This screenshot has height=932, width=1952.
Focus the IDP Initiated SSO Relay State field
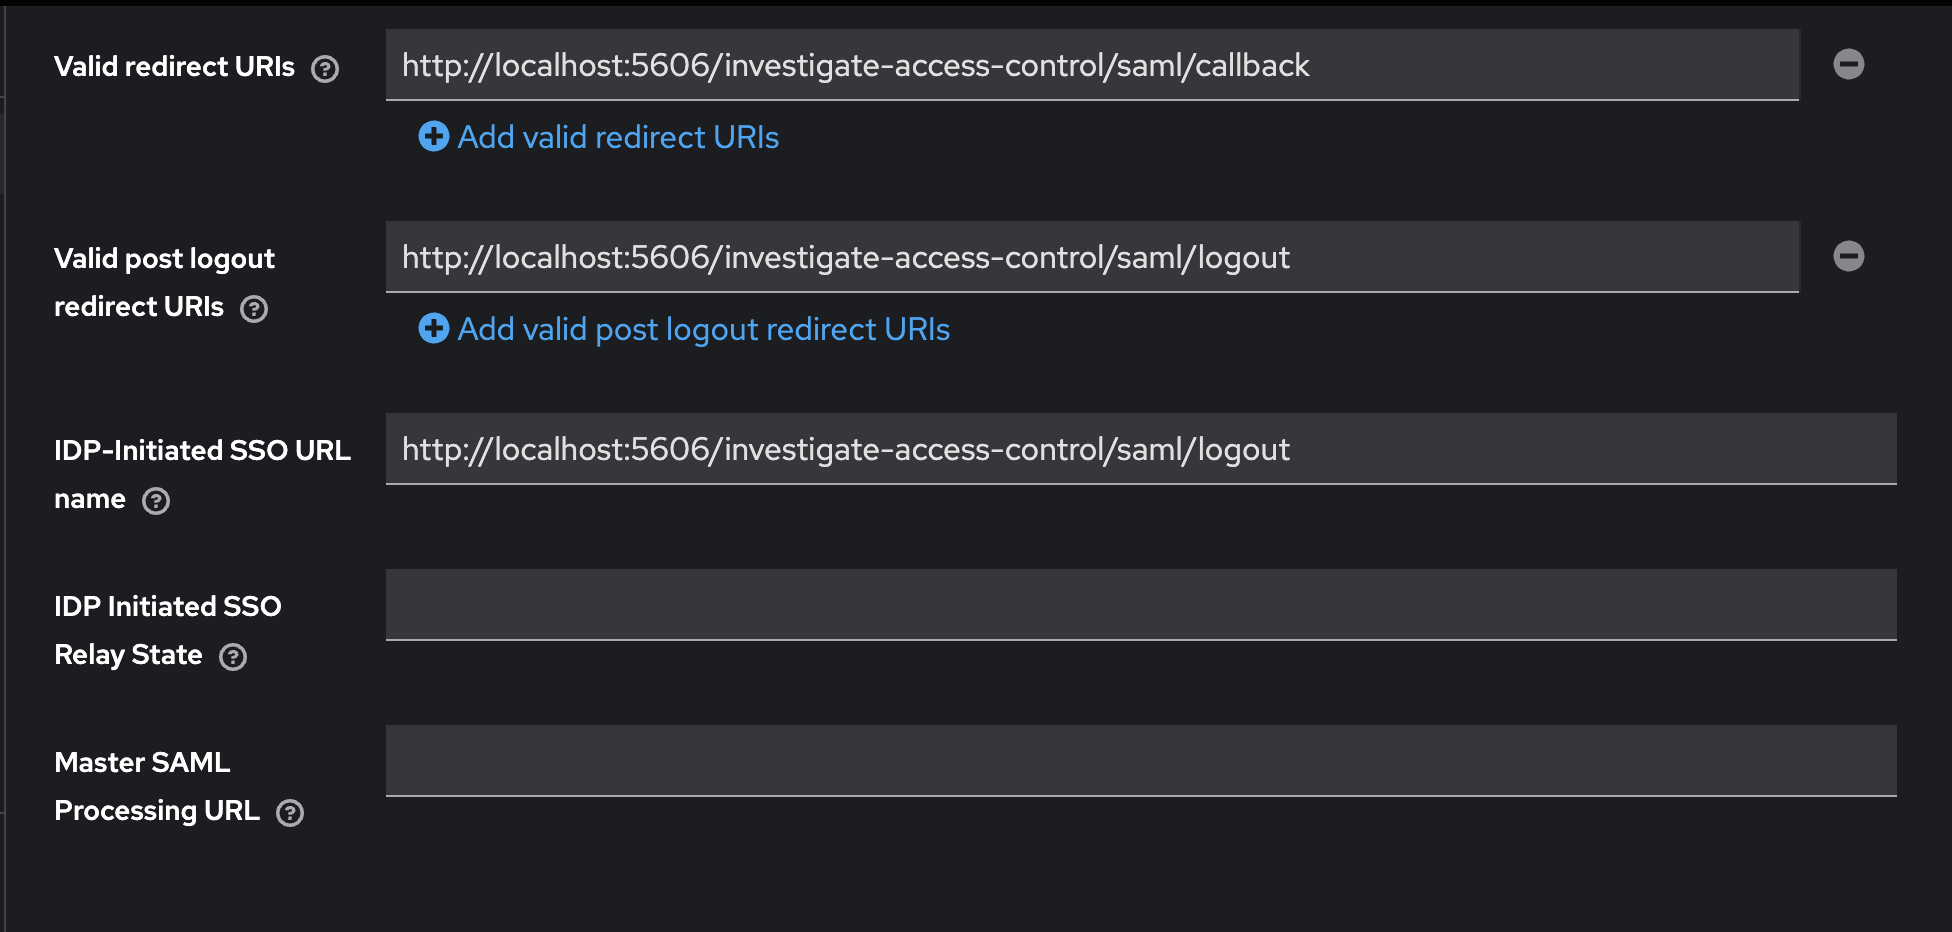click(1140, 605)
